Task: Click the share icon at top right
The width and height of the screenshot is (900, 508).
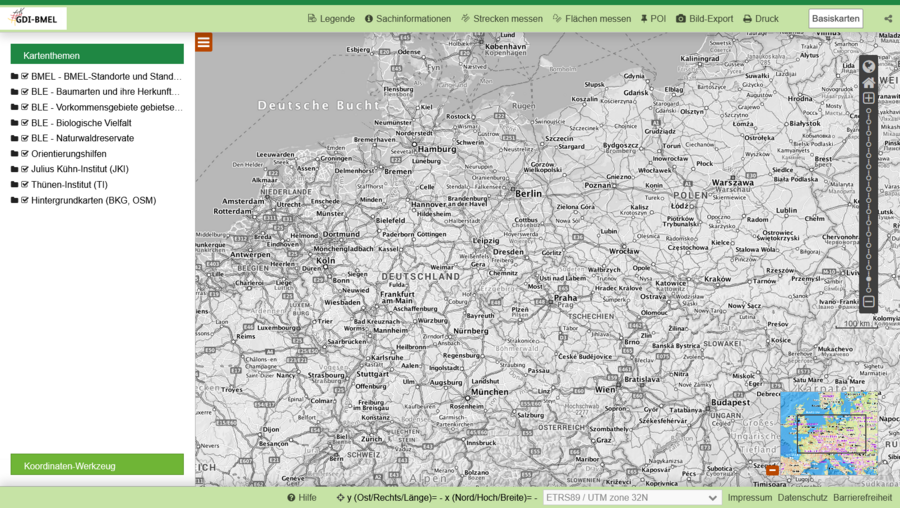Action: click(x=888, y=18)
